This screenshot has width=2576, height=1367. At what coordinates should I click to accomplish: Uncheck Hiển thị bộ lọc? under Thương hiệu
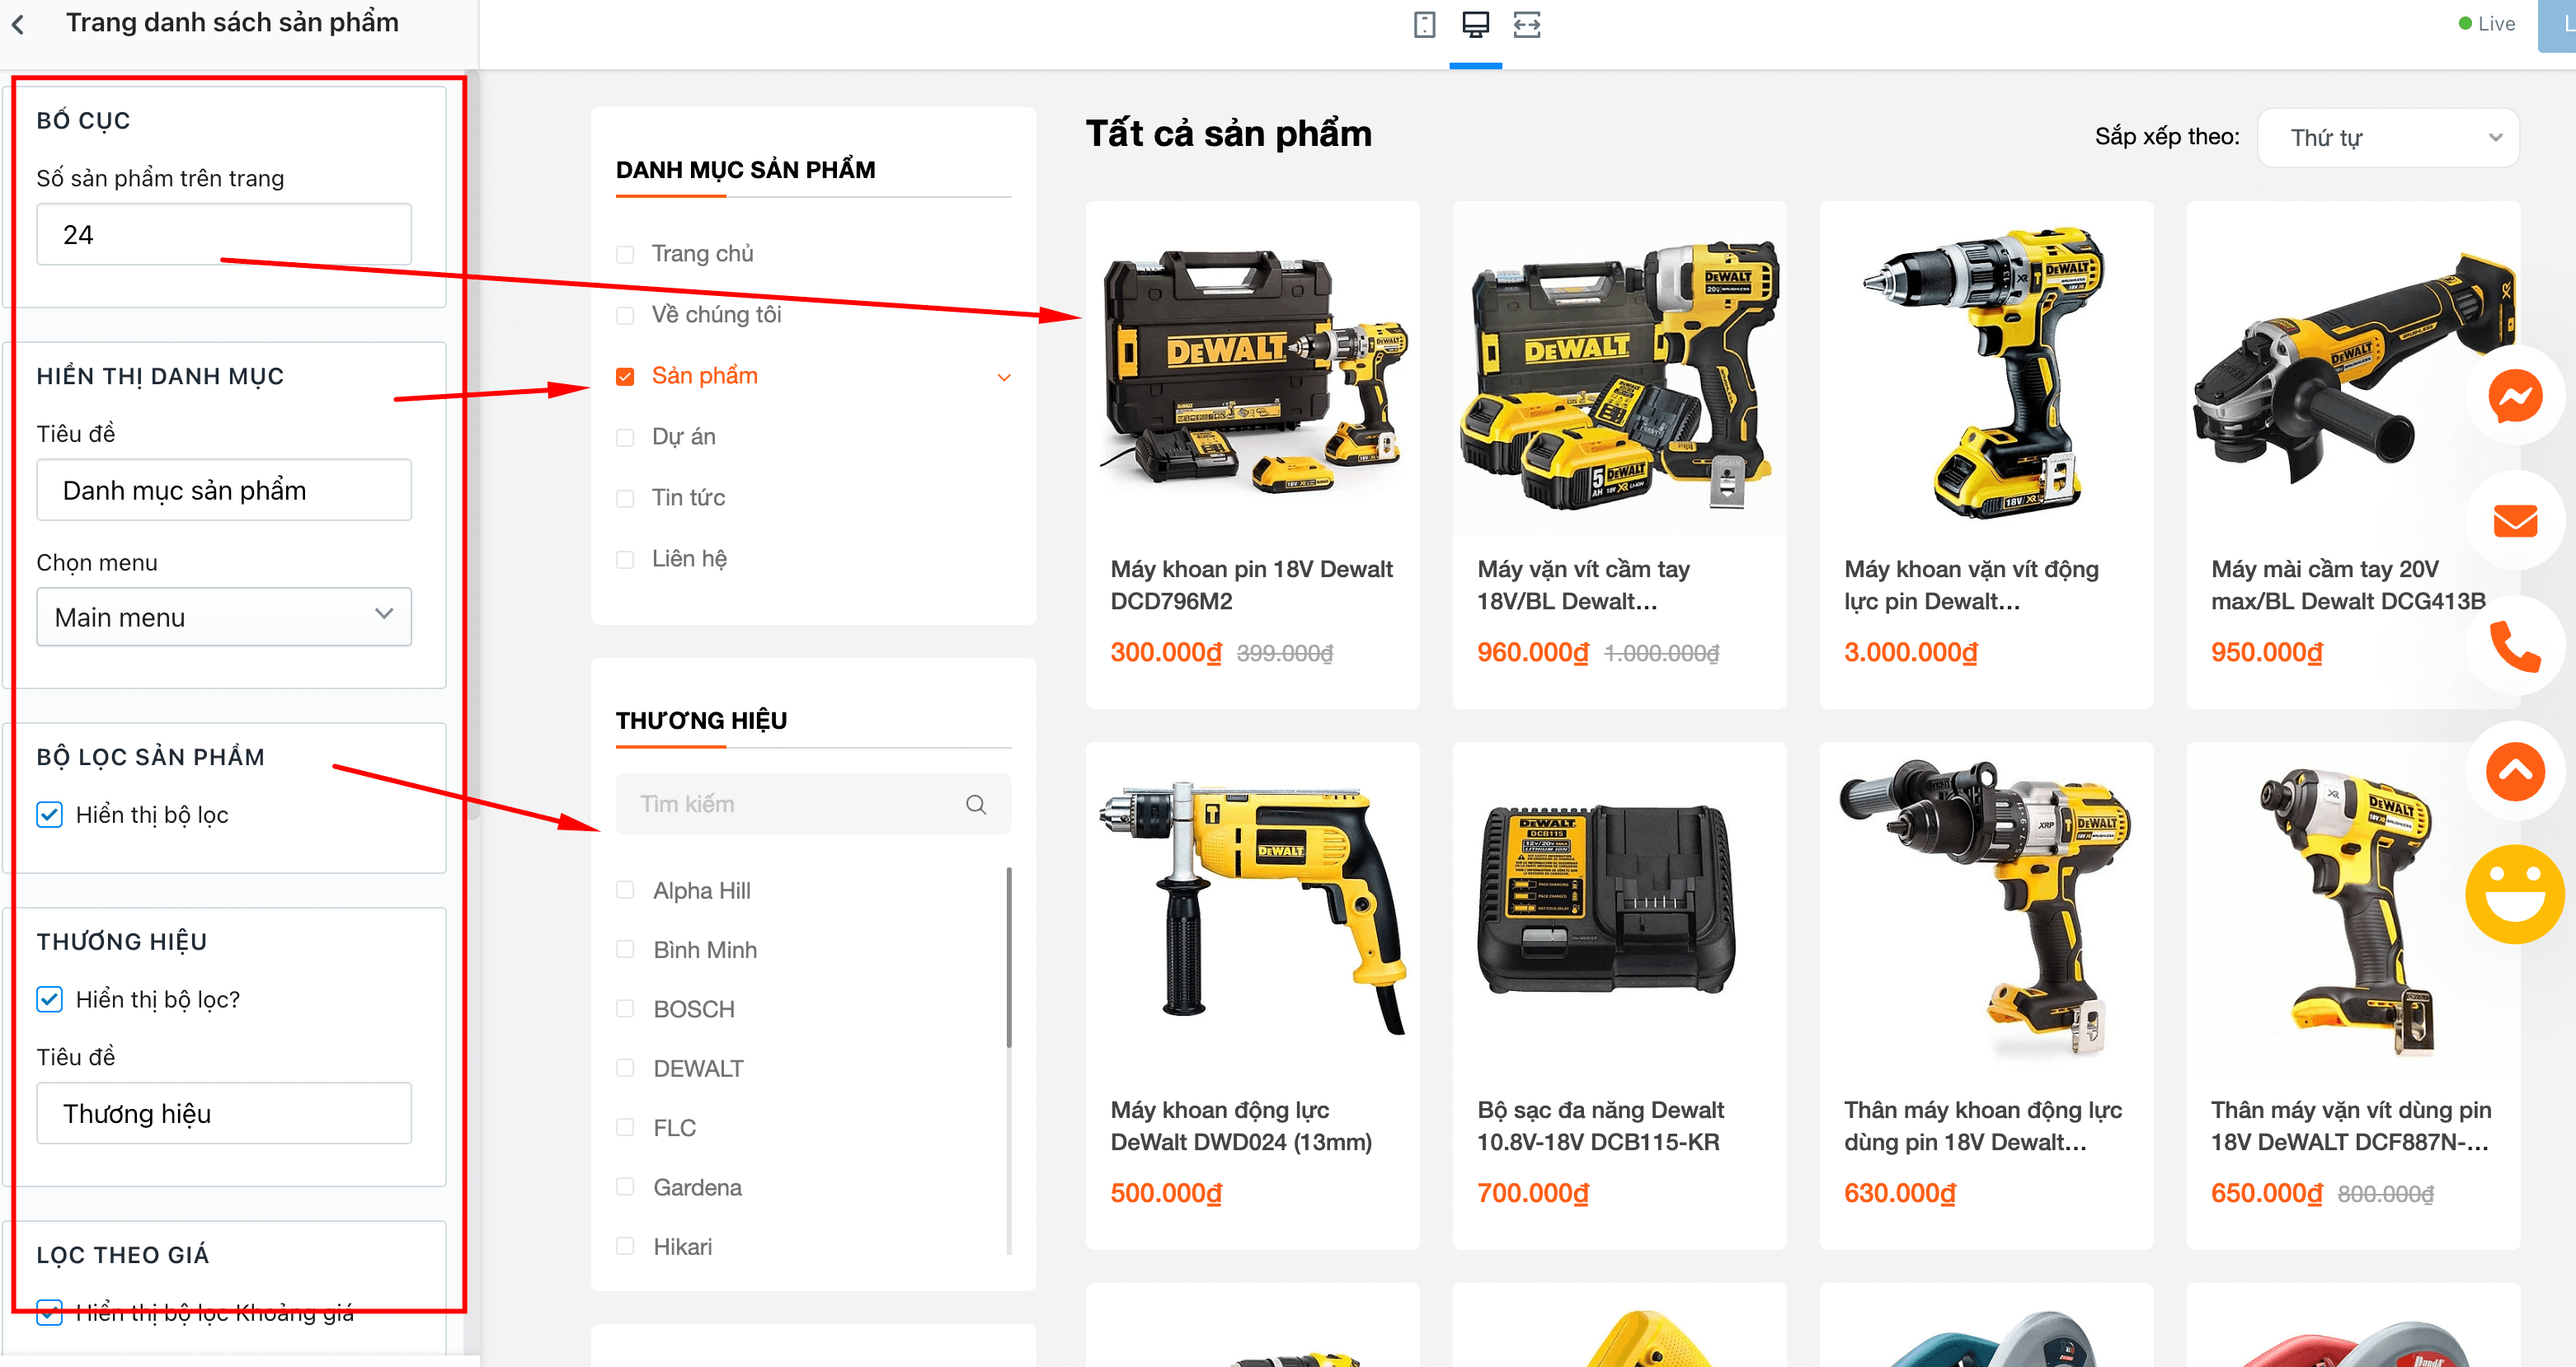coord(49,999)
